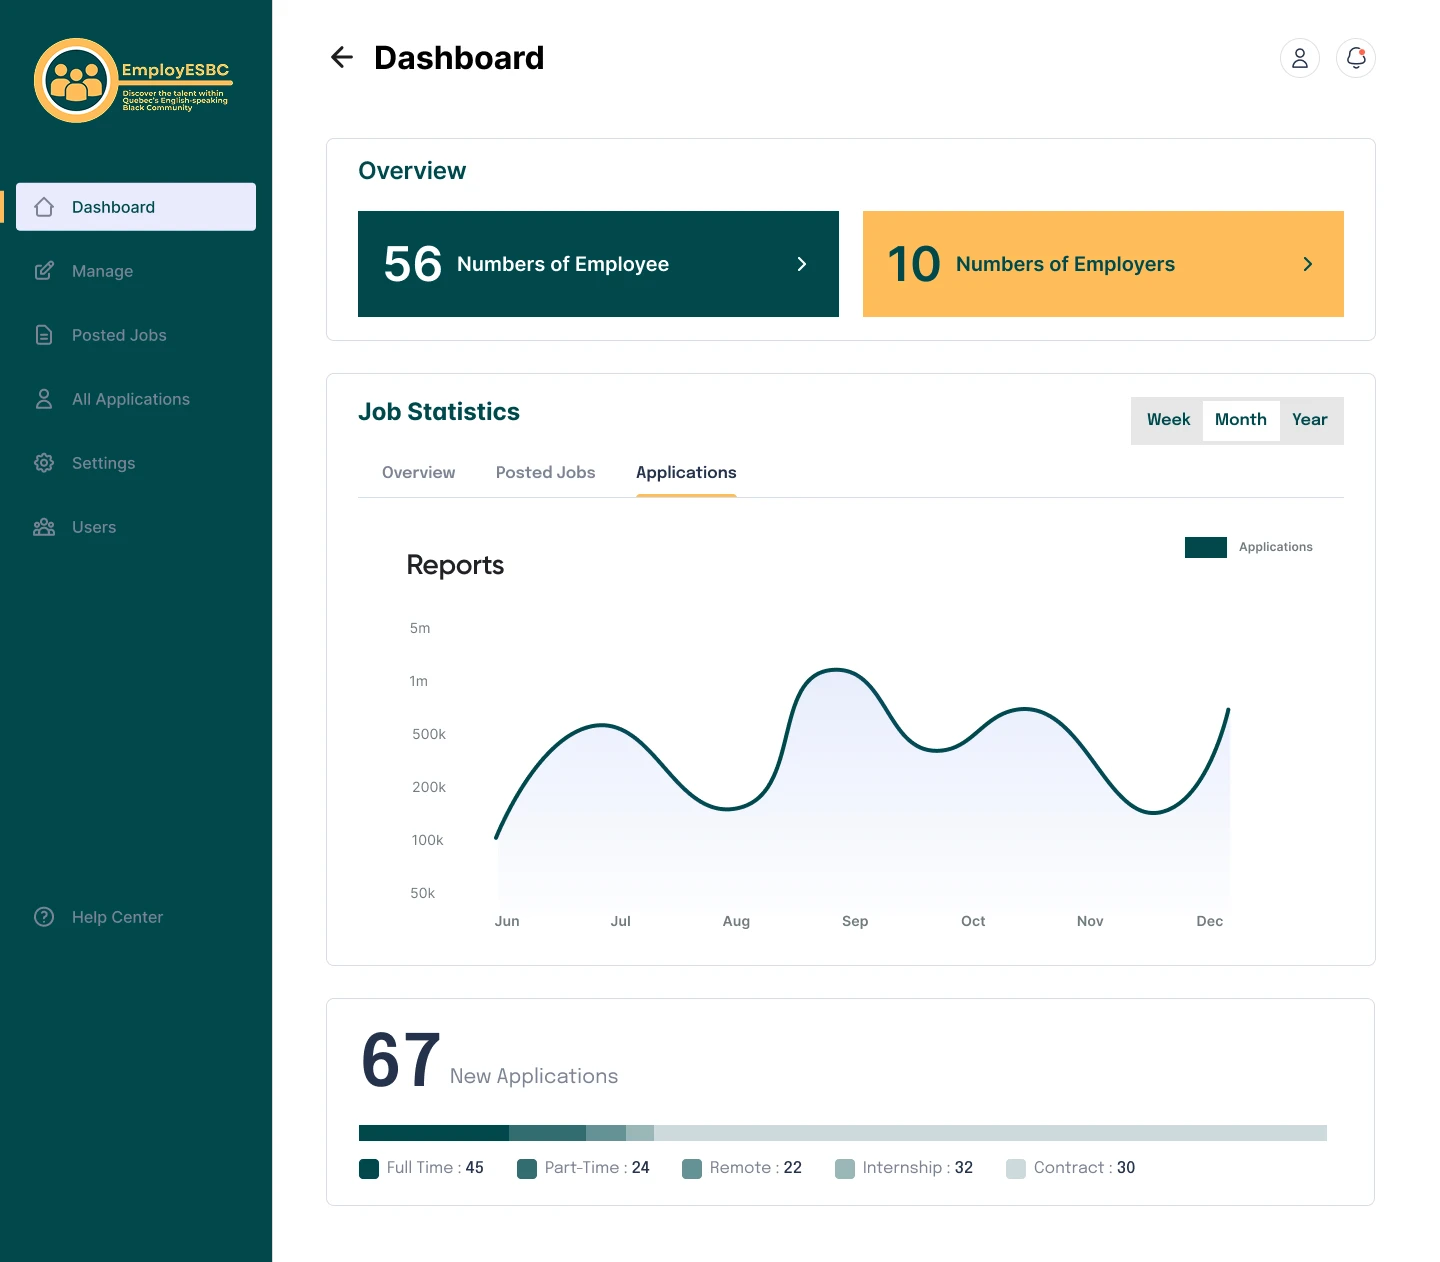Switch to the Overview statistics tab
The width and height of the screenshot is (1440, 1262).
tap(418, 473)
